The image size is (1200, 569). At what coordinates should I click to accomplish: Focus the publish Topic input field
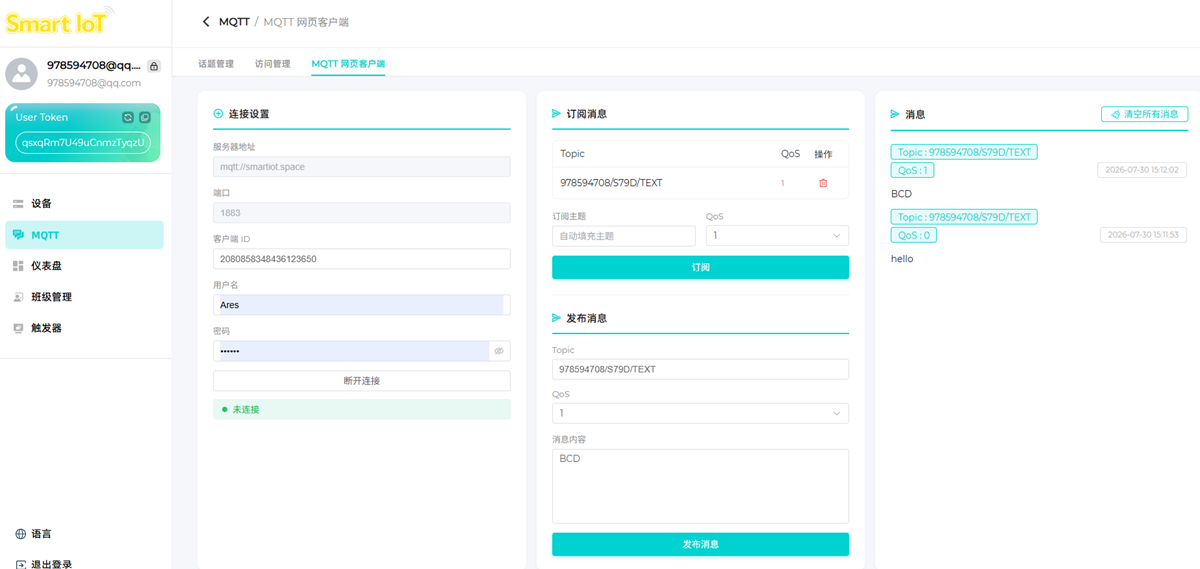[700, 369]
